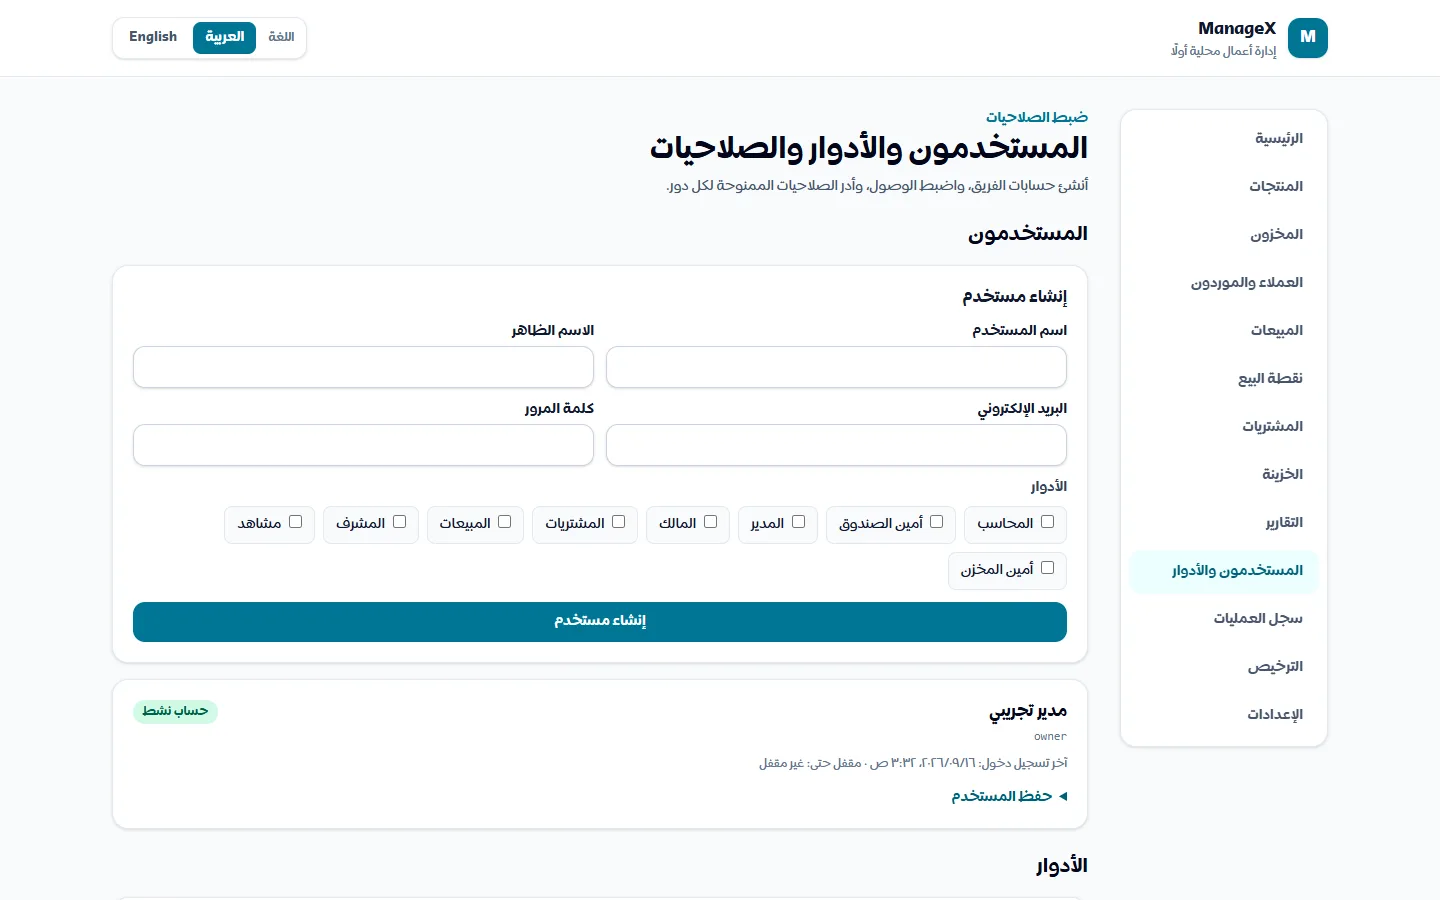Open المخزون from the sidebar
Viewport: 1440px width, 900px height.
click(x=1224, y=234)
